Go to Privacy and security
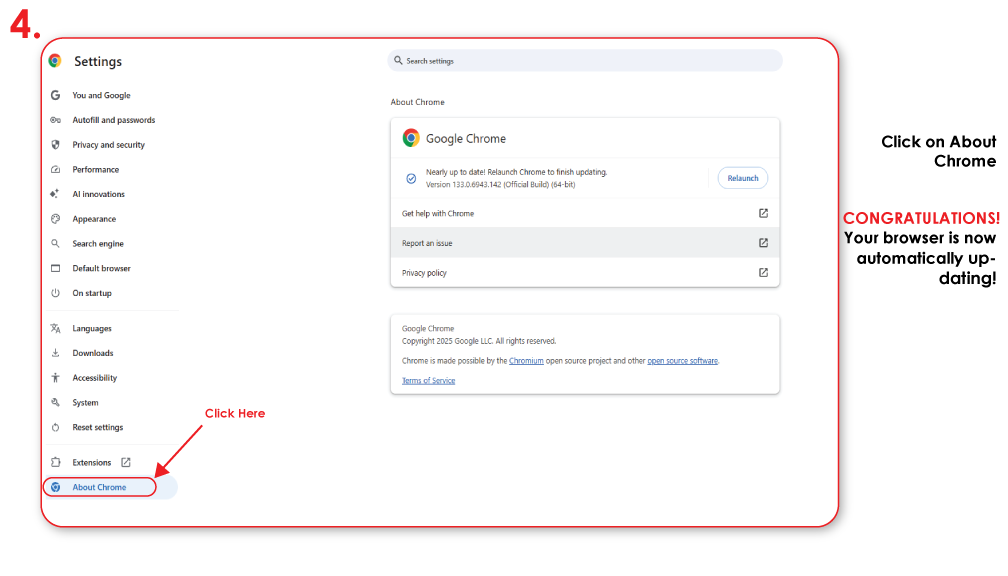 click(109, 145)
